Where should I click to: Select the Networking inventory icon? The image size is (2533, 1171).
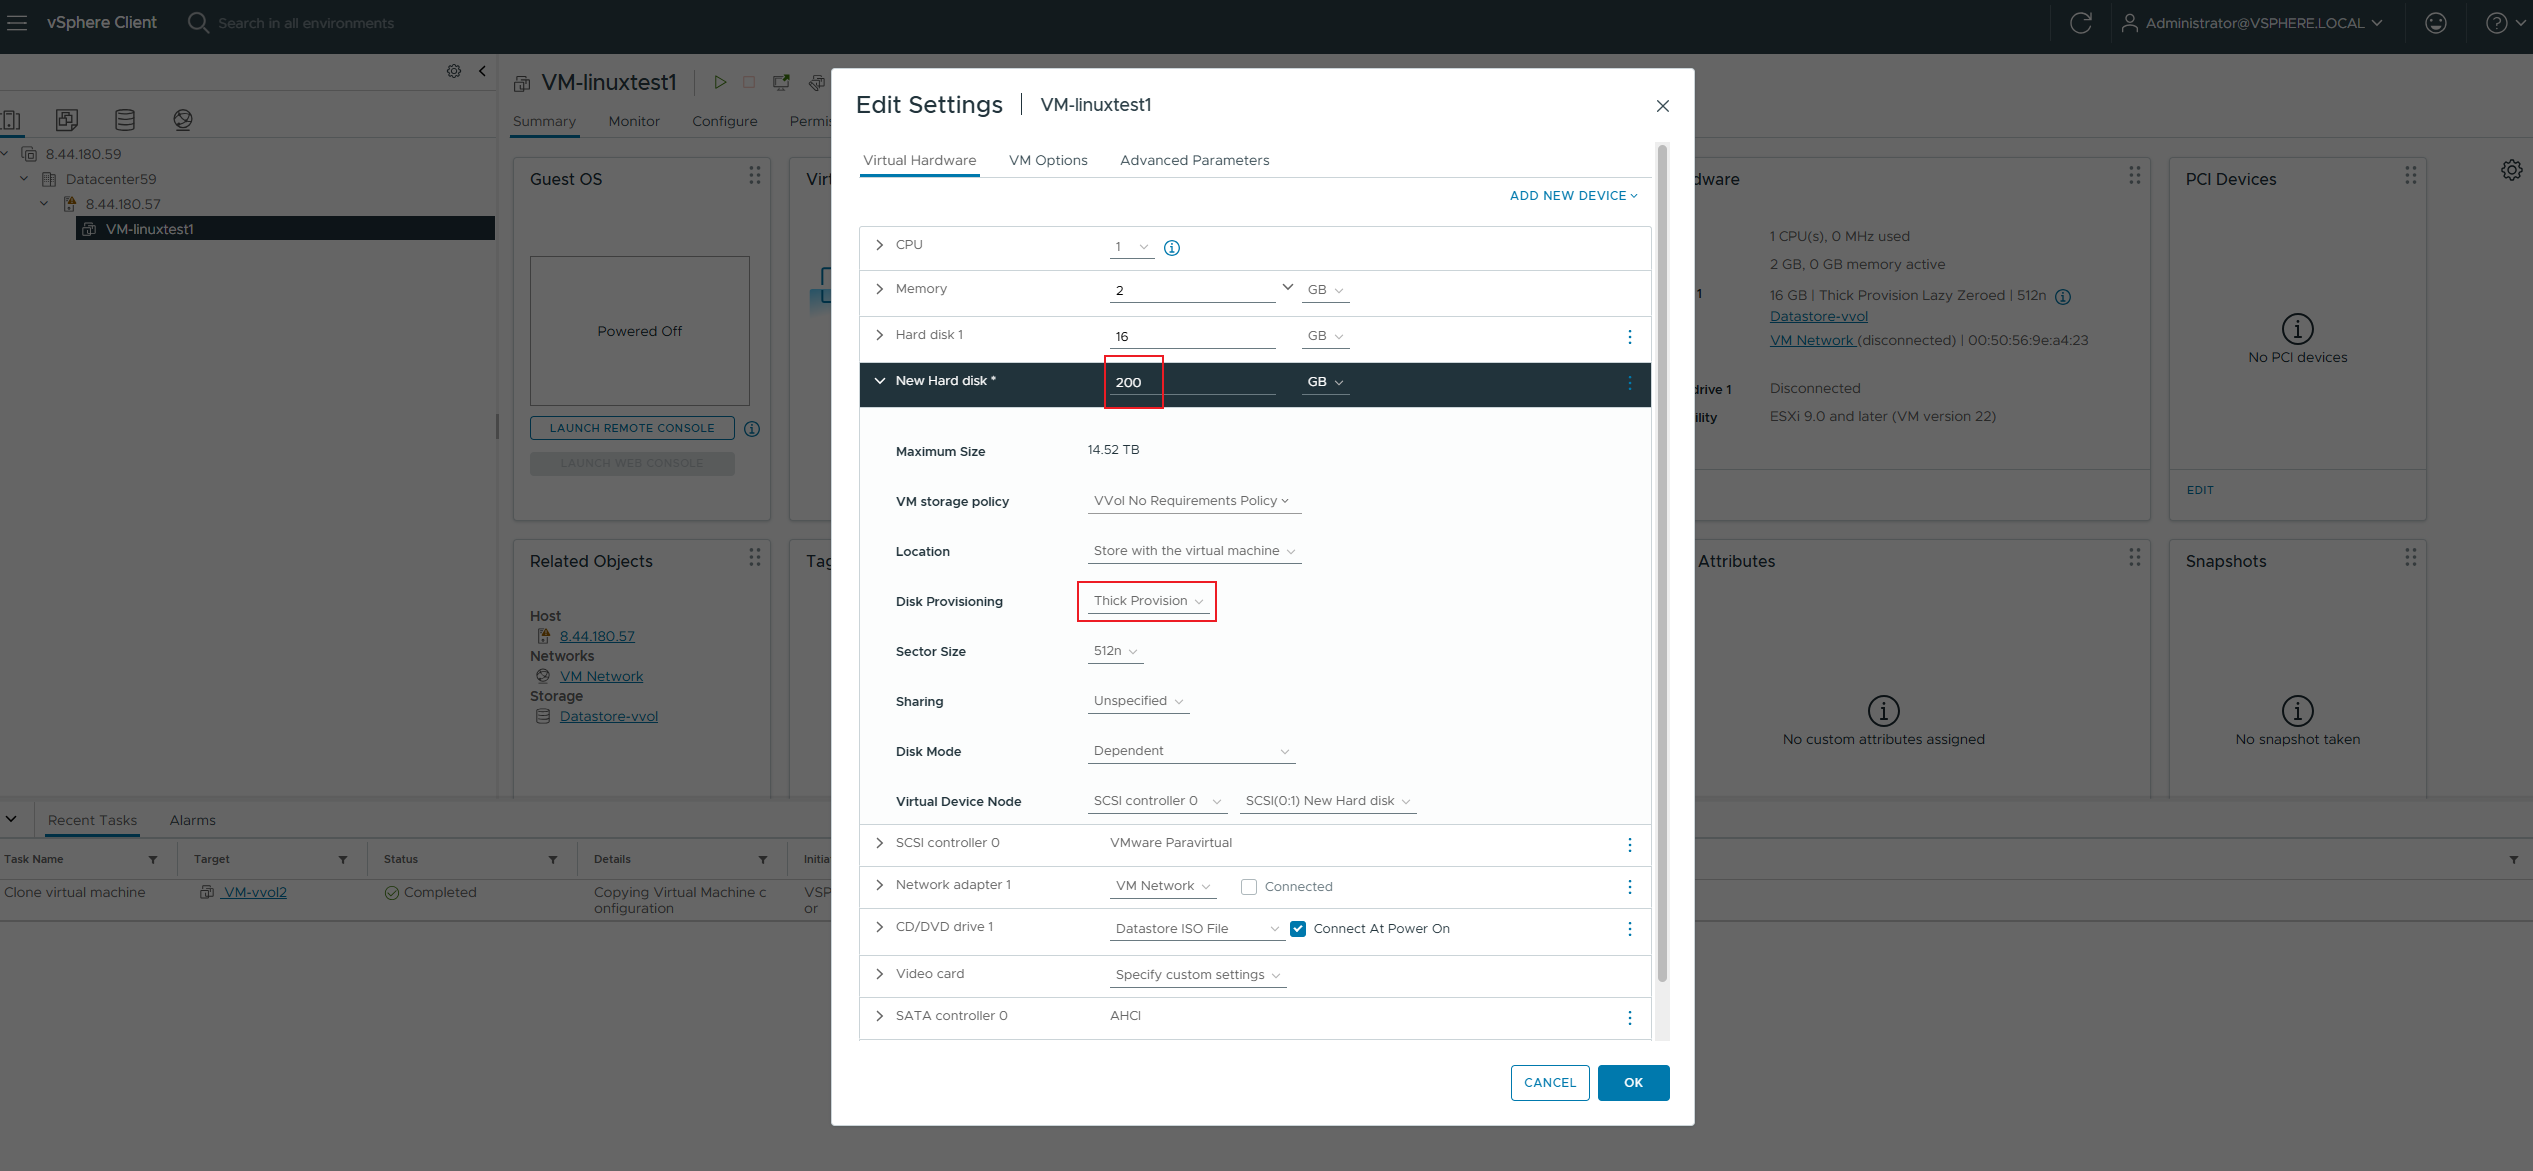(x=183, y=120)
